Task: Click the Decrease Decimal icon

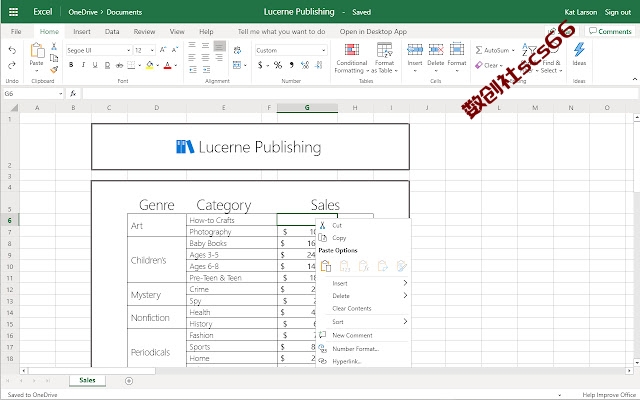Action: point(319,64)
